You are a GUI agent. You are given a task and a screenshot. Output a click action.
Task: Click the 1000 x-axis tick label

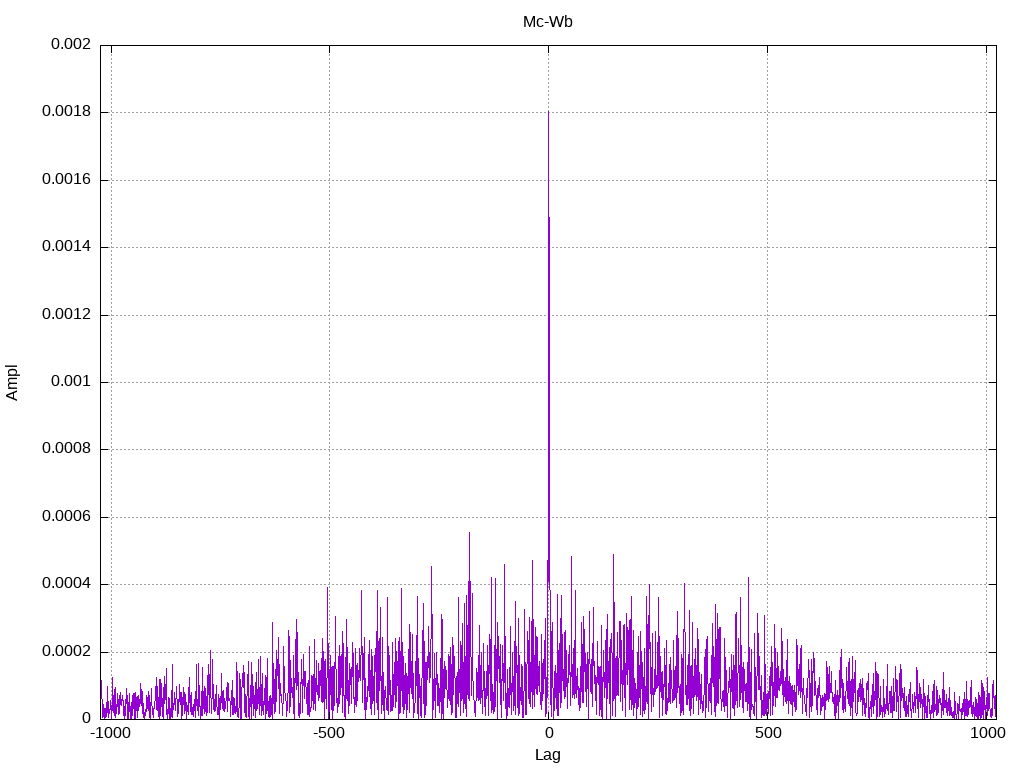click(x=987, y=733)
